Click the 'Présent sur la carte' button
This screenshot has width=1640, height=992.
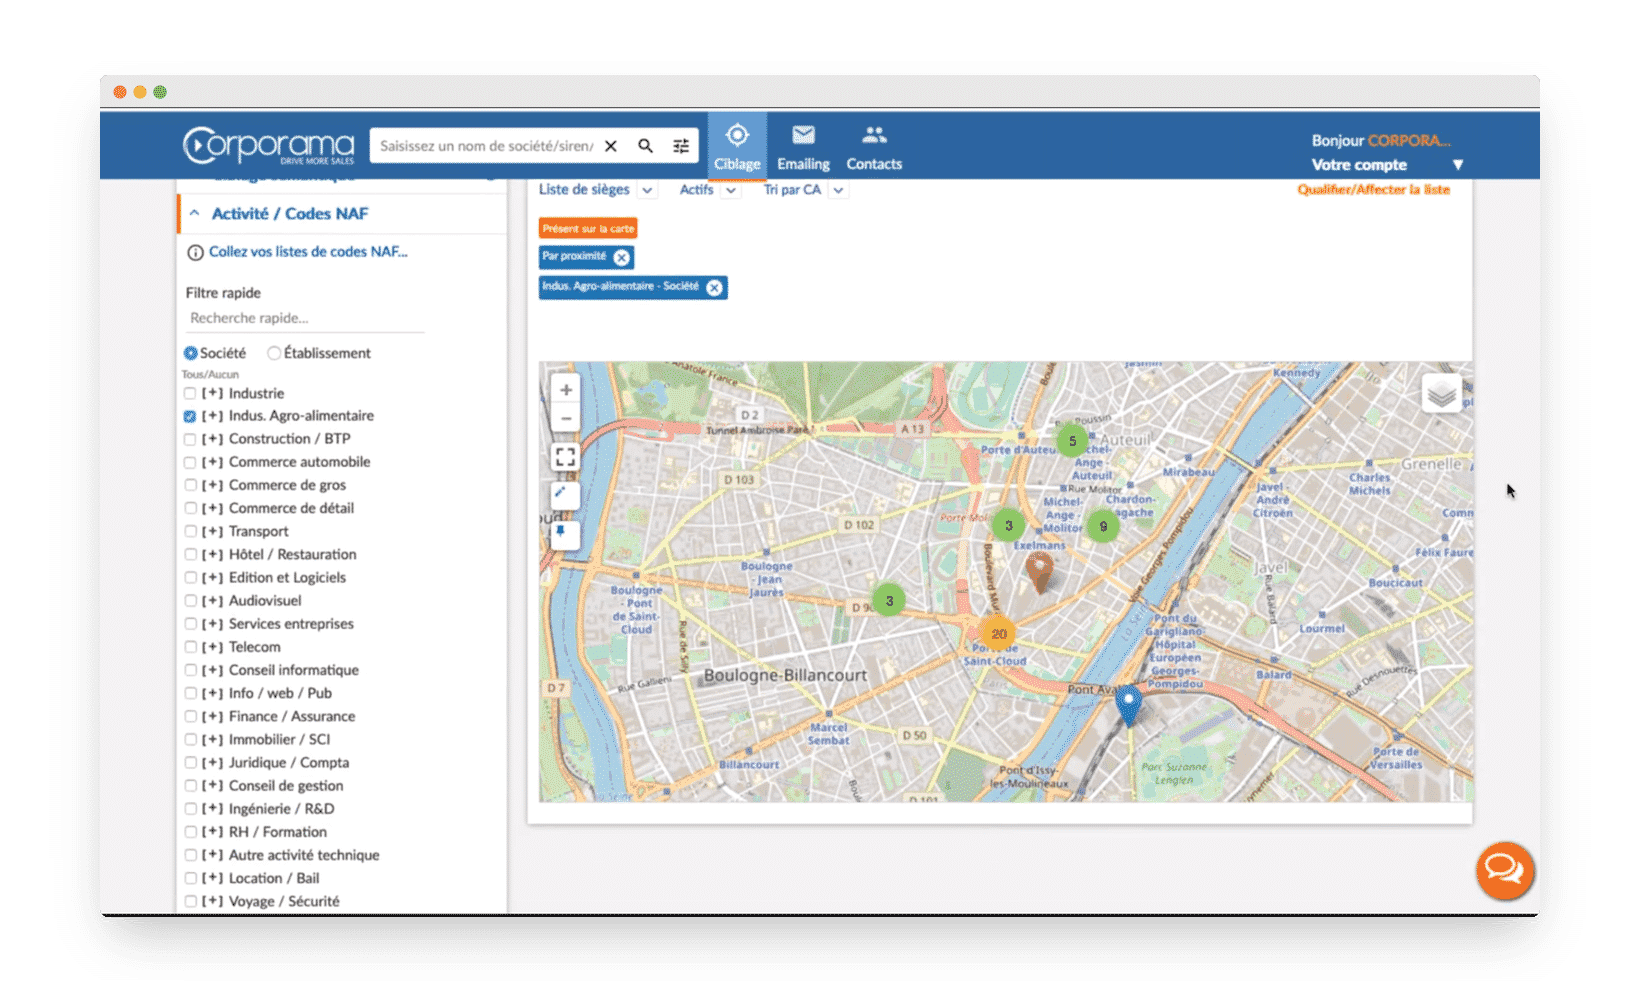pyautogui.click(x=588, y=229)
